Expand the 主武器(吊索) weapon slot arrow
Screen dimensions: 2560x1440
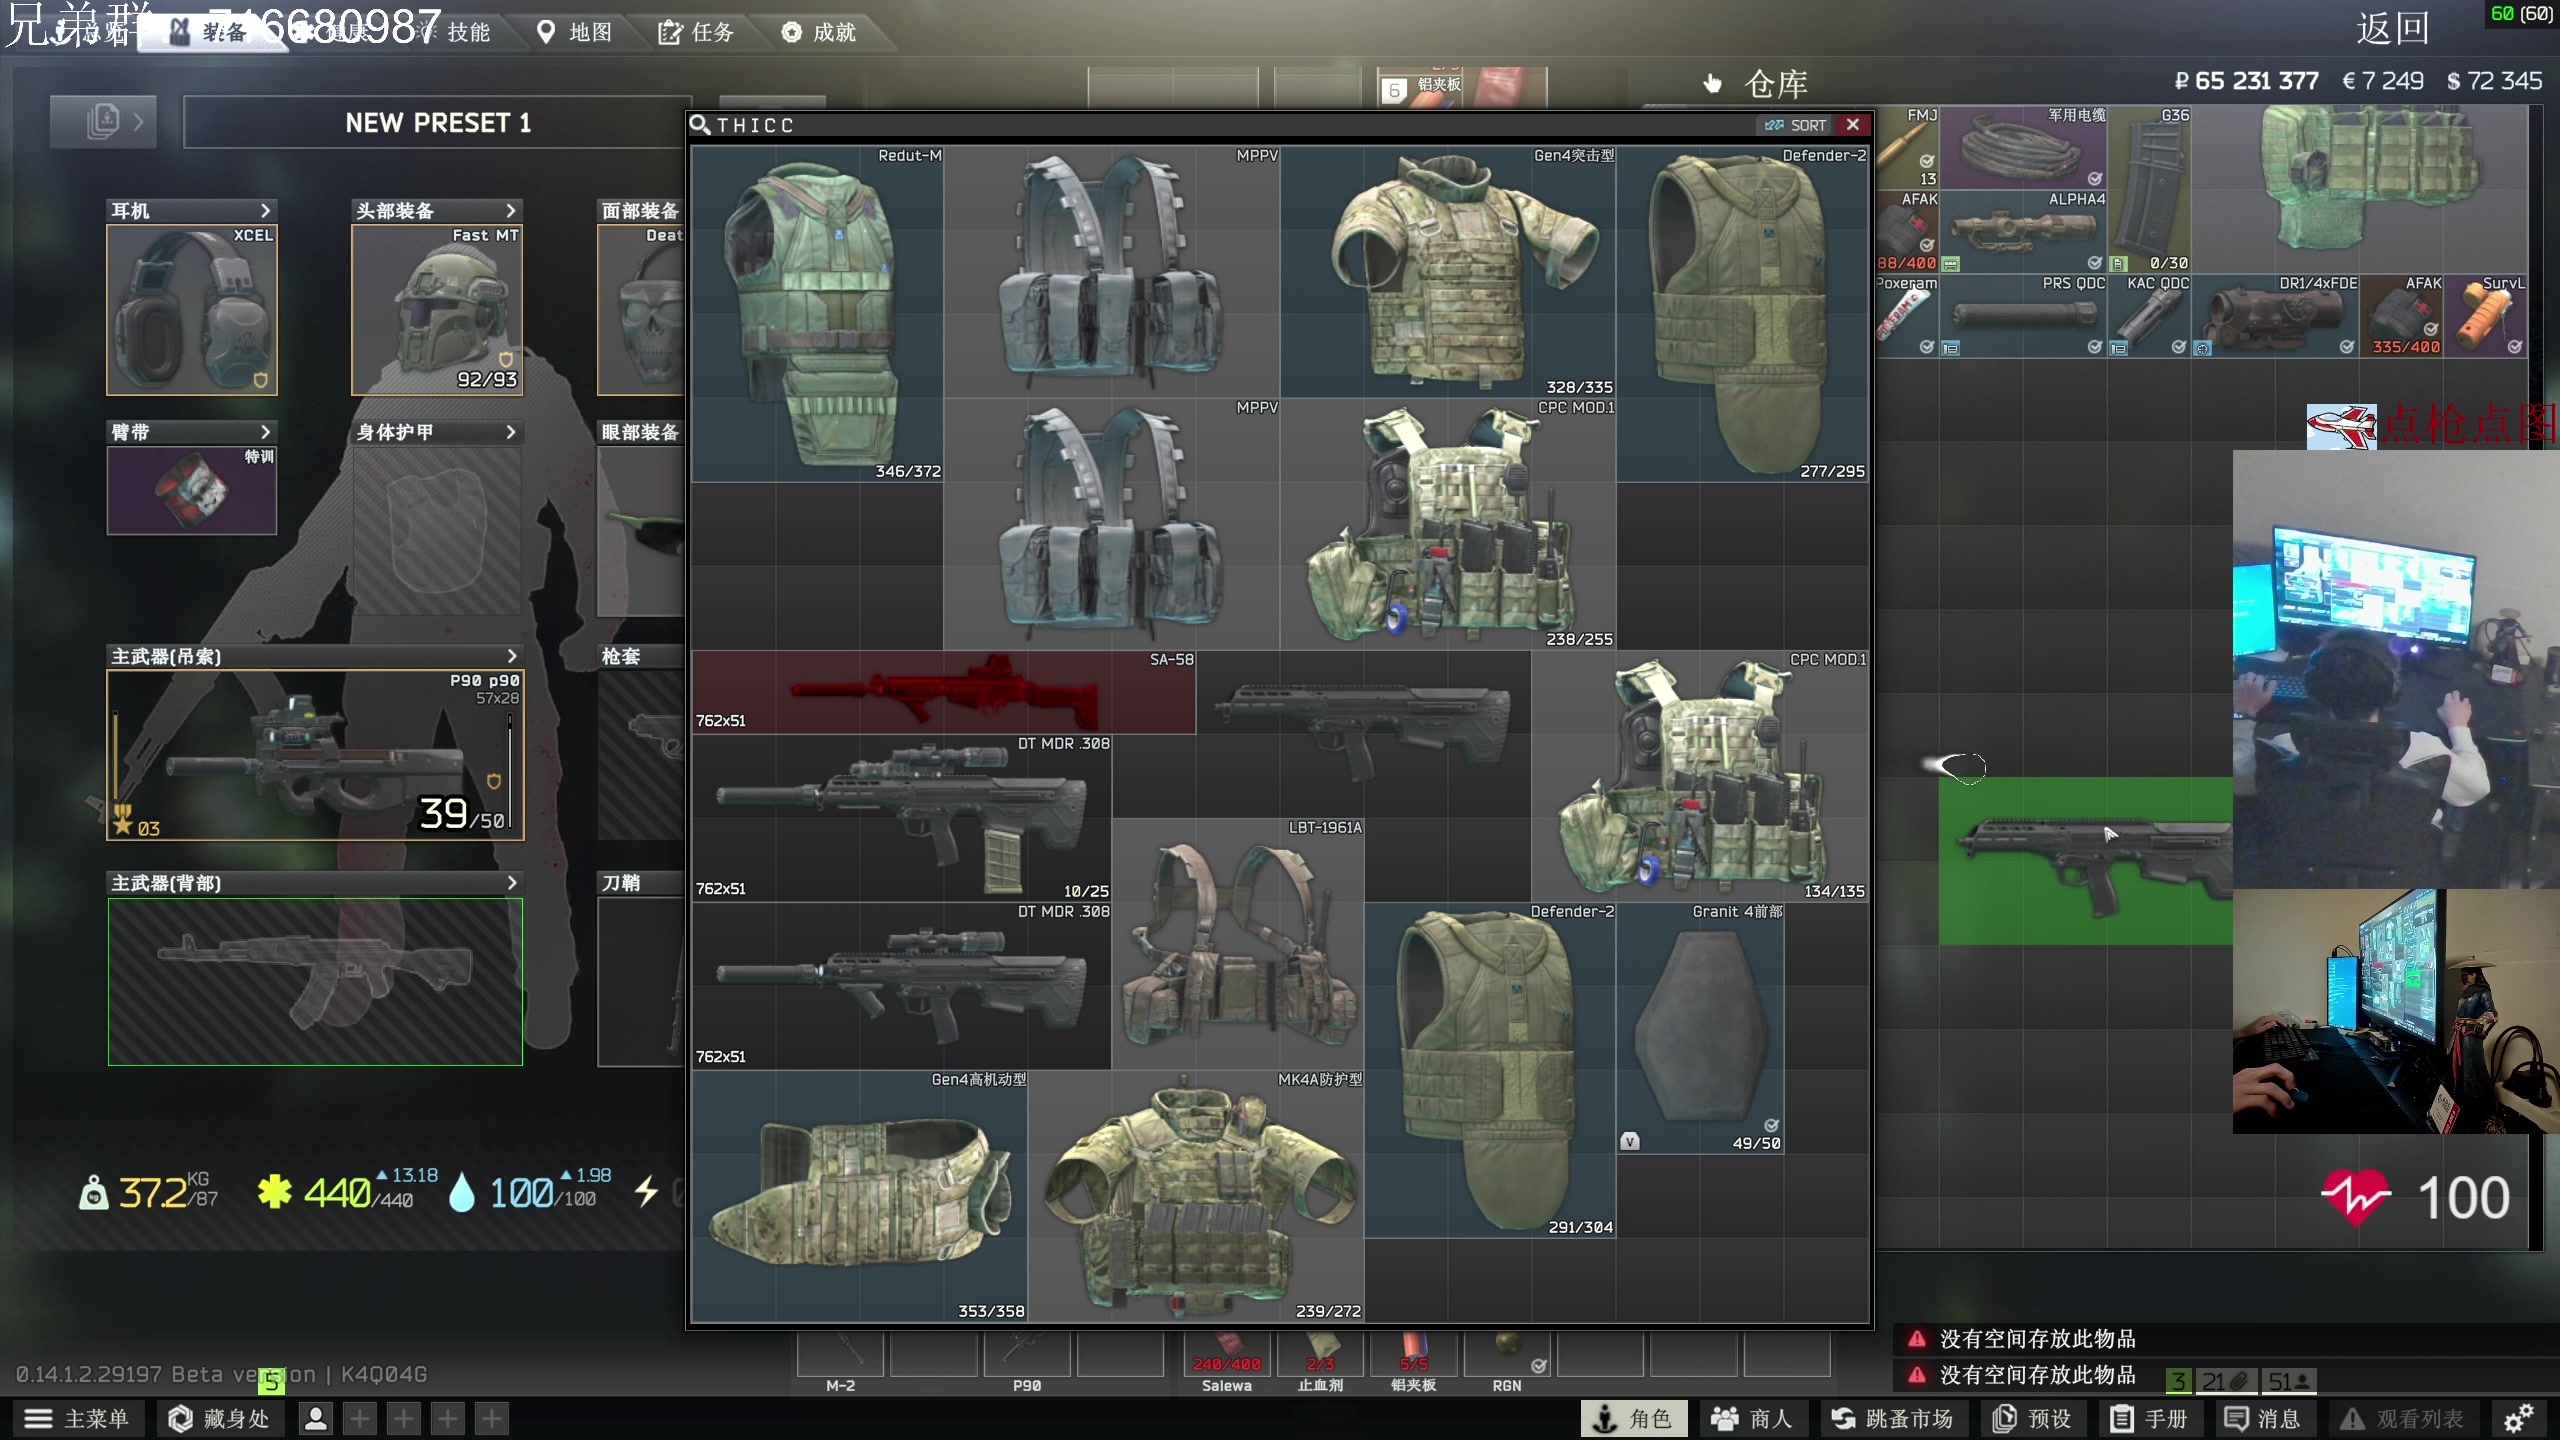(x=511, y=656)
